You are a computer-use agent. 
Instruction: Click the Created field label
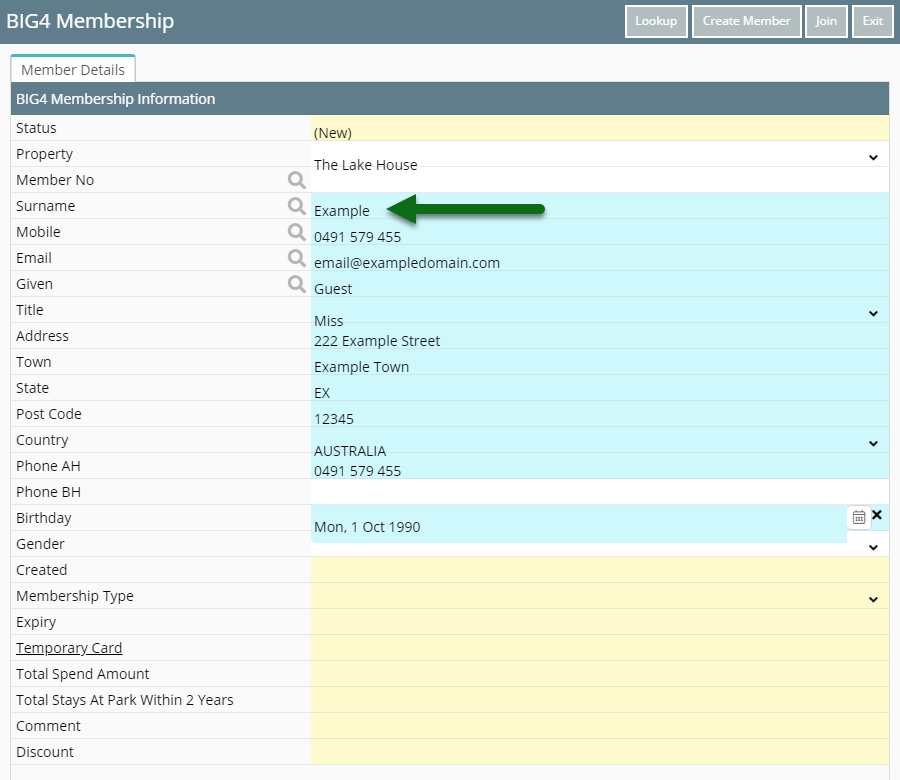(x=41, y=570)
